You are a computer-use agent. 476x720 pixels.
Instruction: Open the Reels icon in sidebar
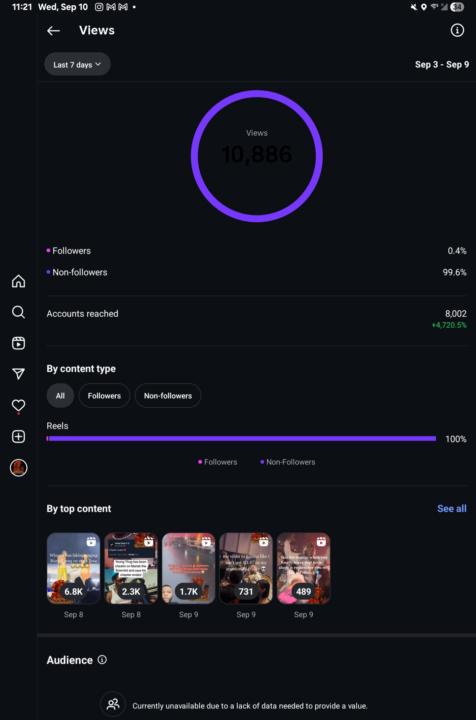pyautogui.click(x=18, y=343)
